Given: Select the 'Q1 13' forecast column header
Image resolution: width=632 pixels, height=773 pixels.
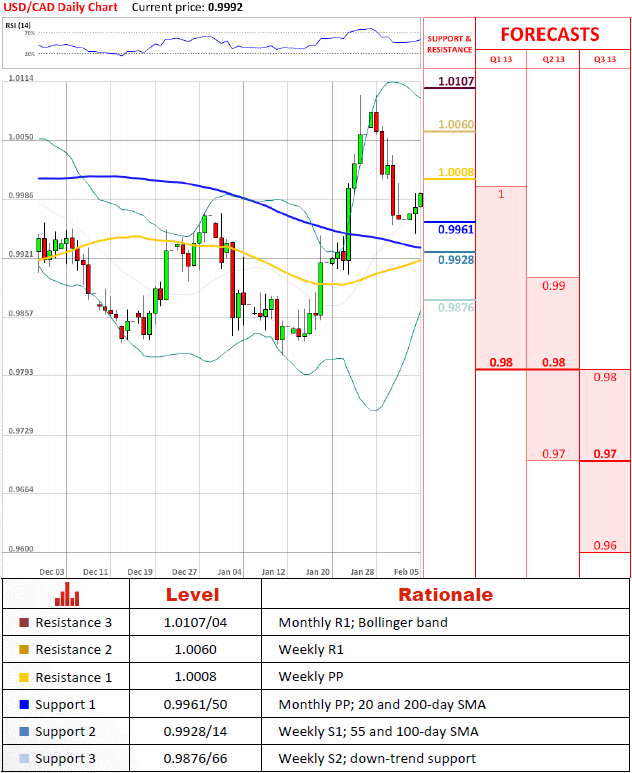Looking at the screenshot, I should pyautogui.click(x=501, y=59).
